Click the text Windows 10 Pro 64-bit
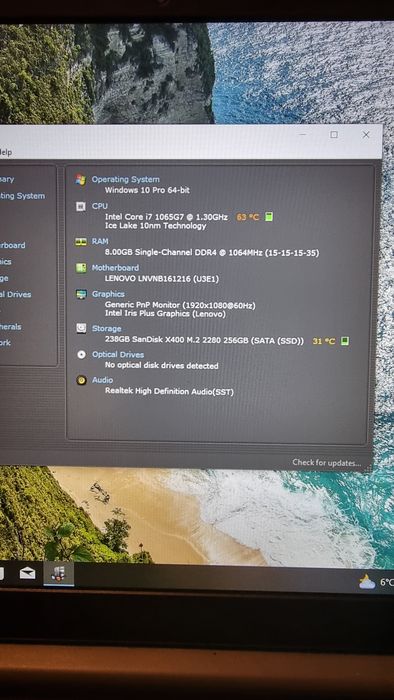Viewport: 394px width, 700px height. pyautogui.click(x=147, y=190)
